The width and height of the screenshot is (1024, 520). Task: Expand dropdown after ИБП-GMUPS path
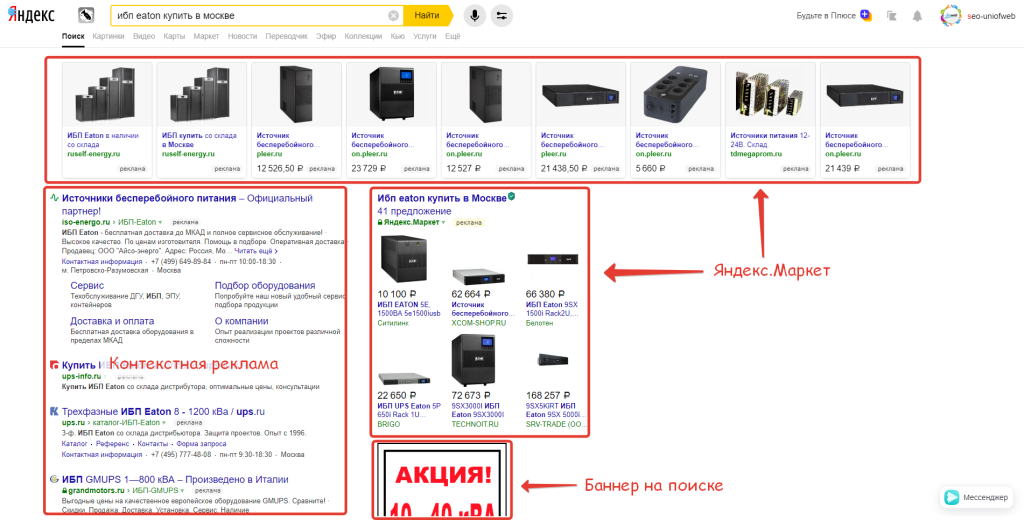click(x=184, y=491)
